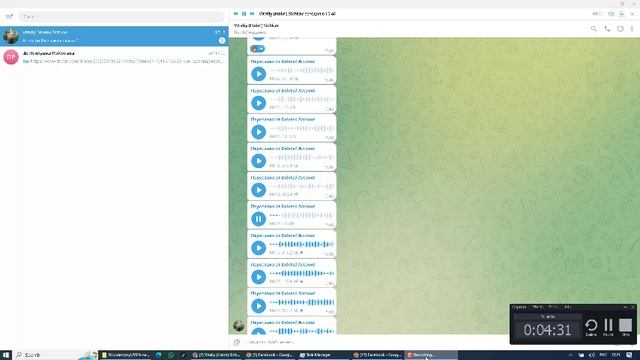Open the network status tray icon
This screenshot has height=360, width=640.
(581, 355)
